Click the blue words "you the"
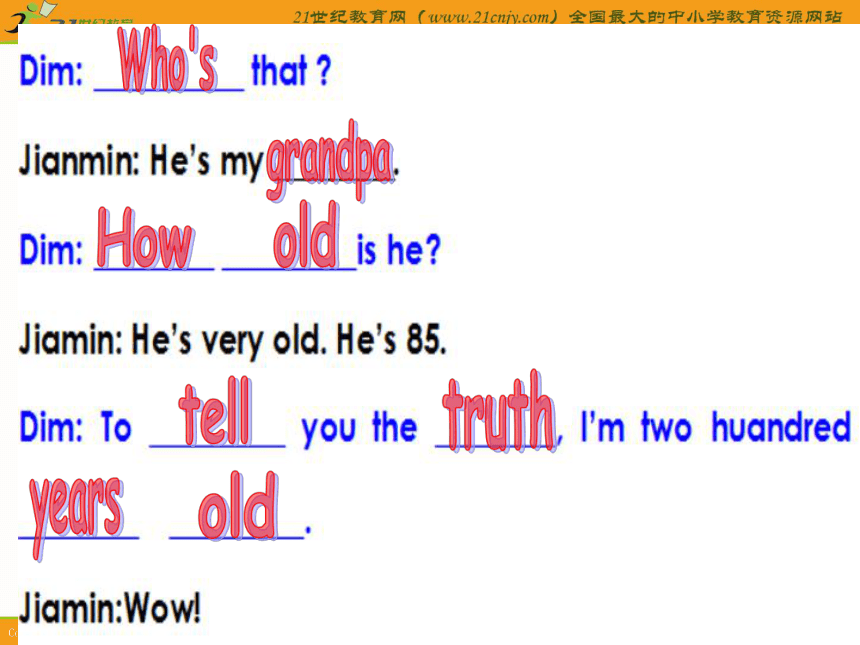This screenshot has width=860, height=645. (359, 428)
